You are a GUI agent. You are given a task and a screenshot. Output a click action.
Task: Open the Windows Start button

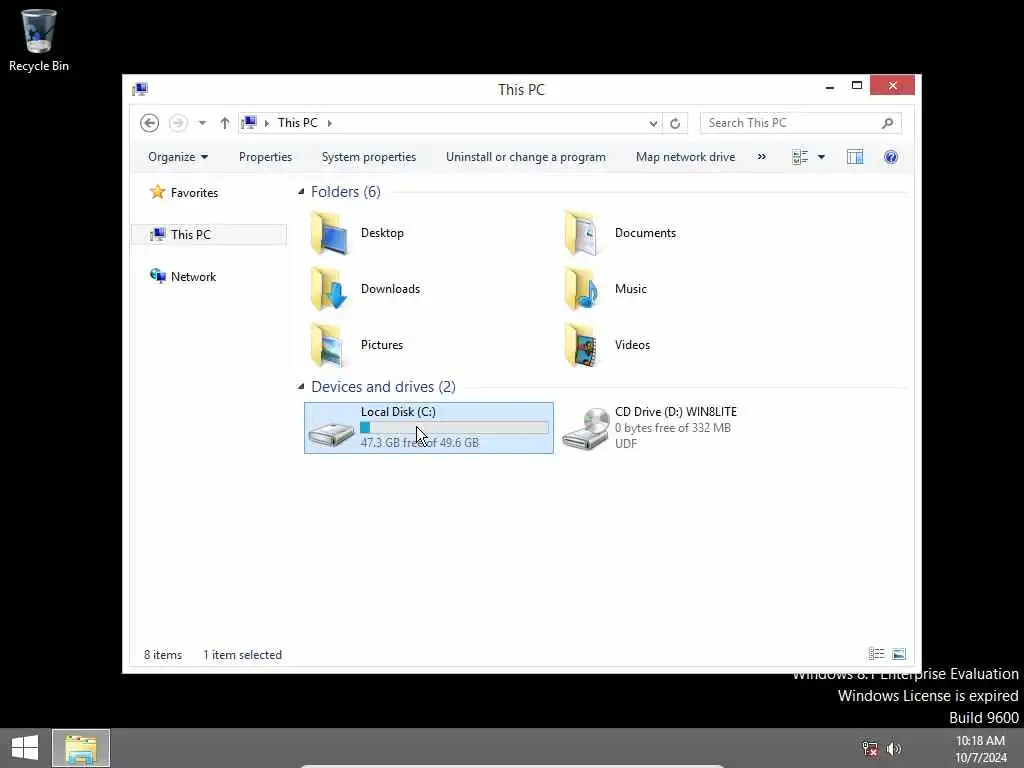click(x=25, y=748)
